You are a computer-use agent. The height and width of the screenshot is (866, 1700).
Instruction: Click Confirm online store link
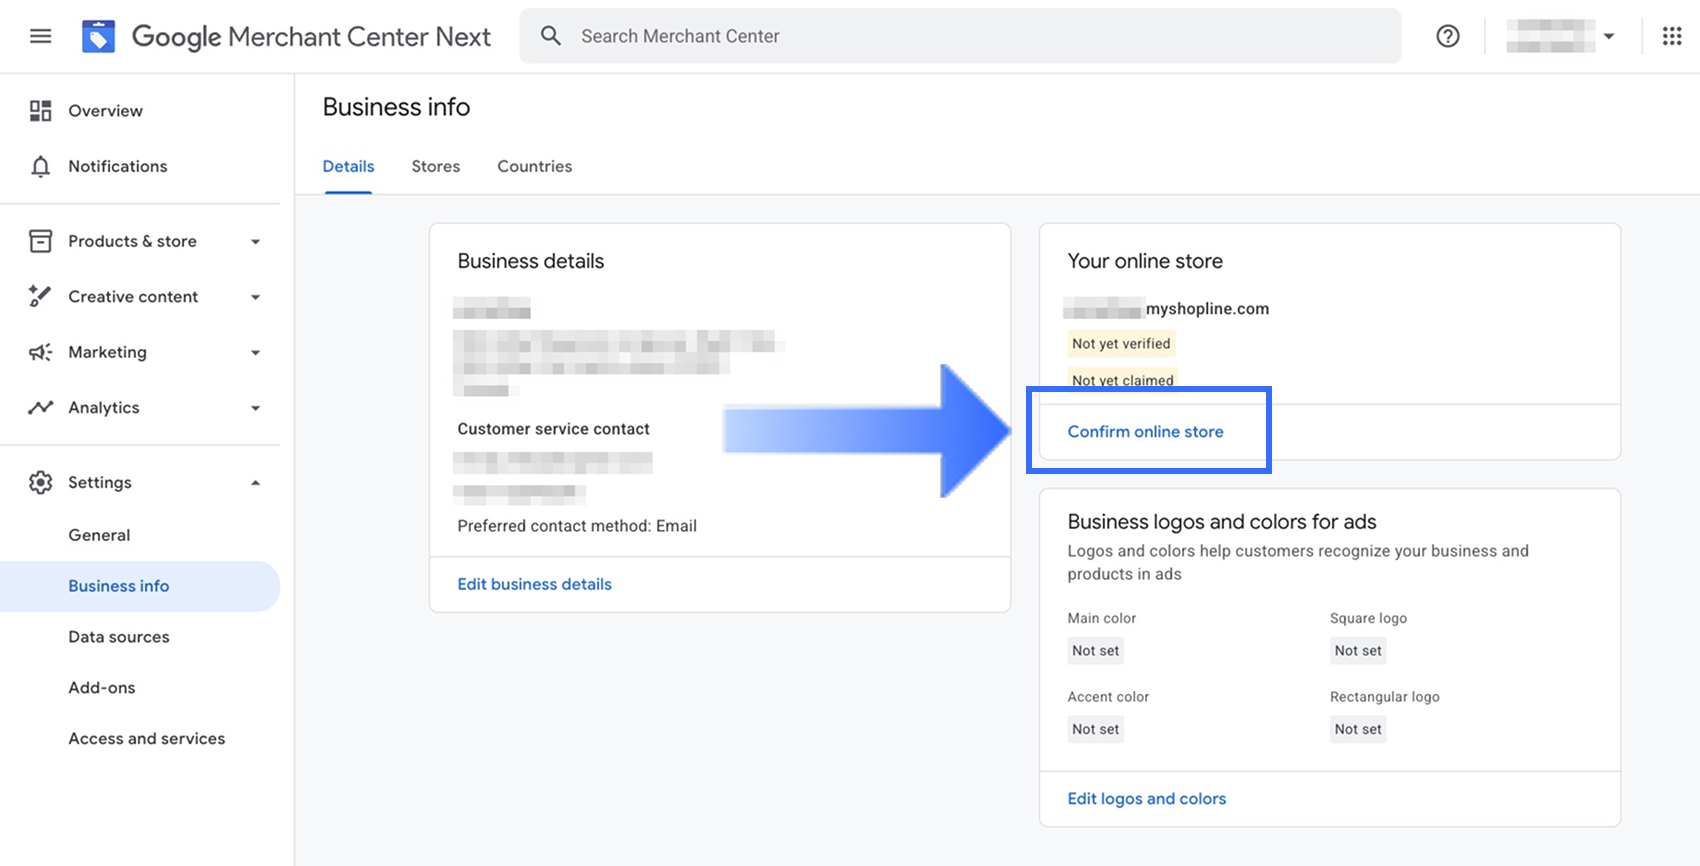(x=1145, y=432)
